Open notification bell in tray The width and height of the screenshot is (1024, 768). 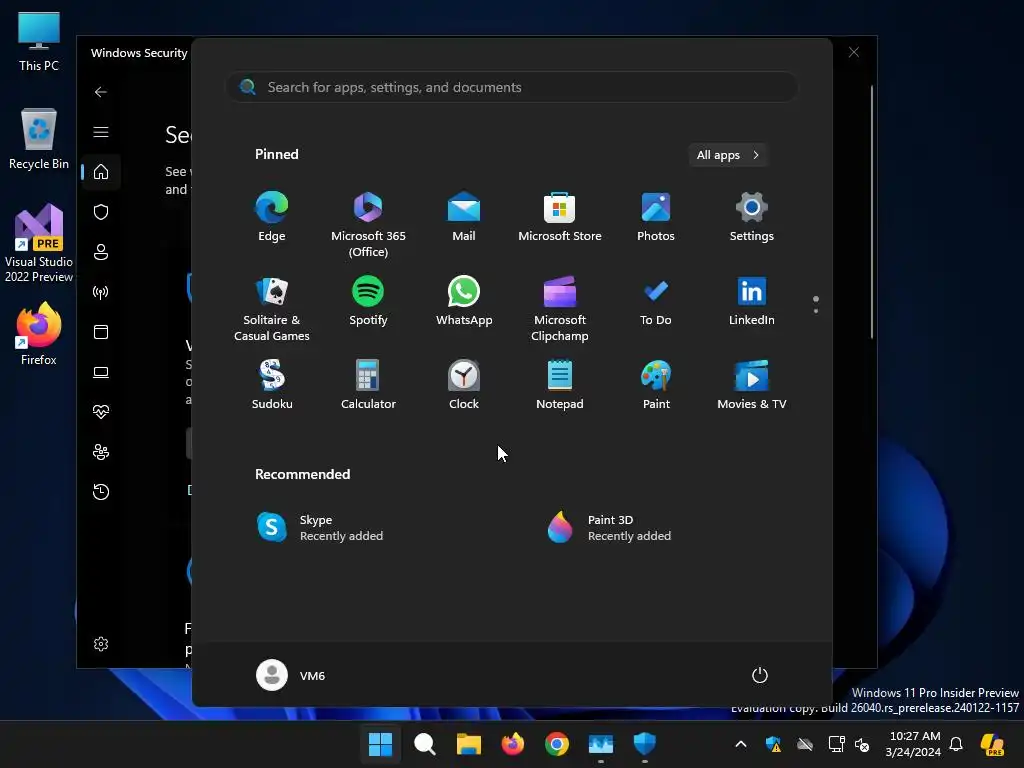pos(956,744)
